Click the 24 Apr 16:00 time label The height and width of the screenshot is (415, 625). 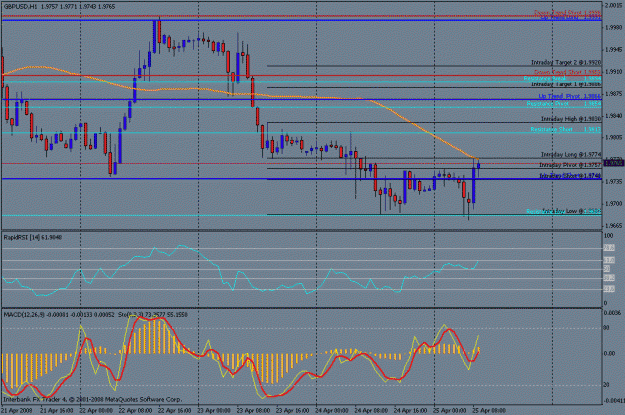[411, 410]
